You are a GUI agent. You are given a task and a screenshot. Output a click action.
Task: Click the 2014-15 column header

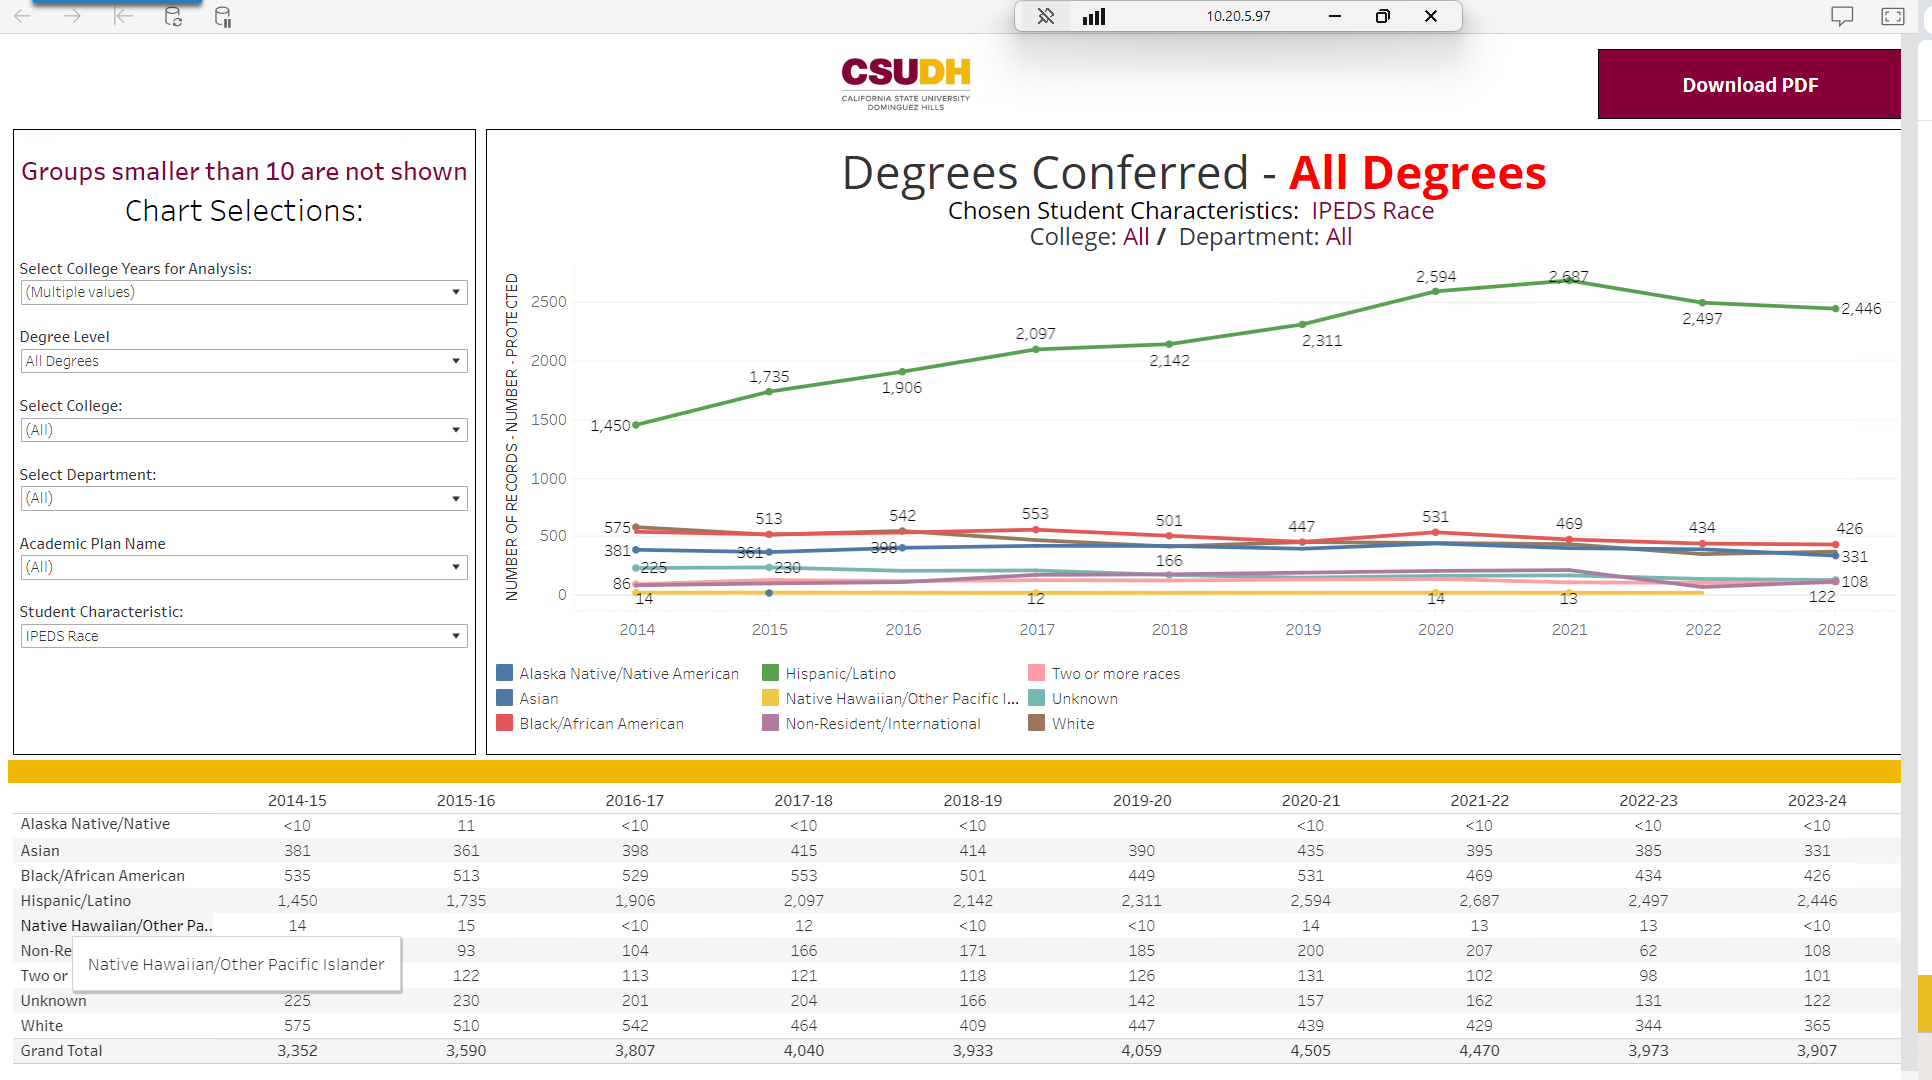[x=297, y=800]
